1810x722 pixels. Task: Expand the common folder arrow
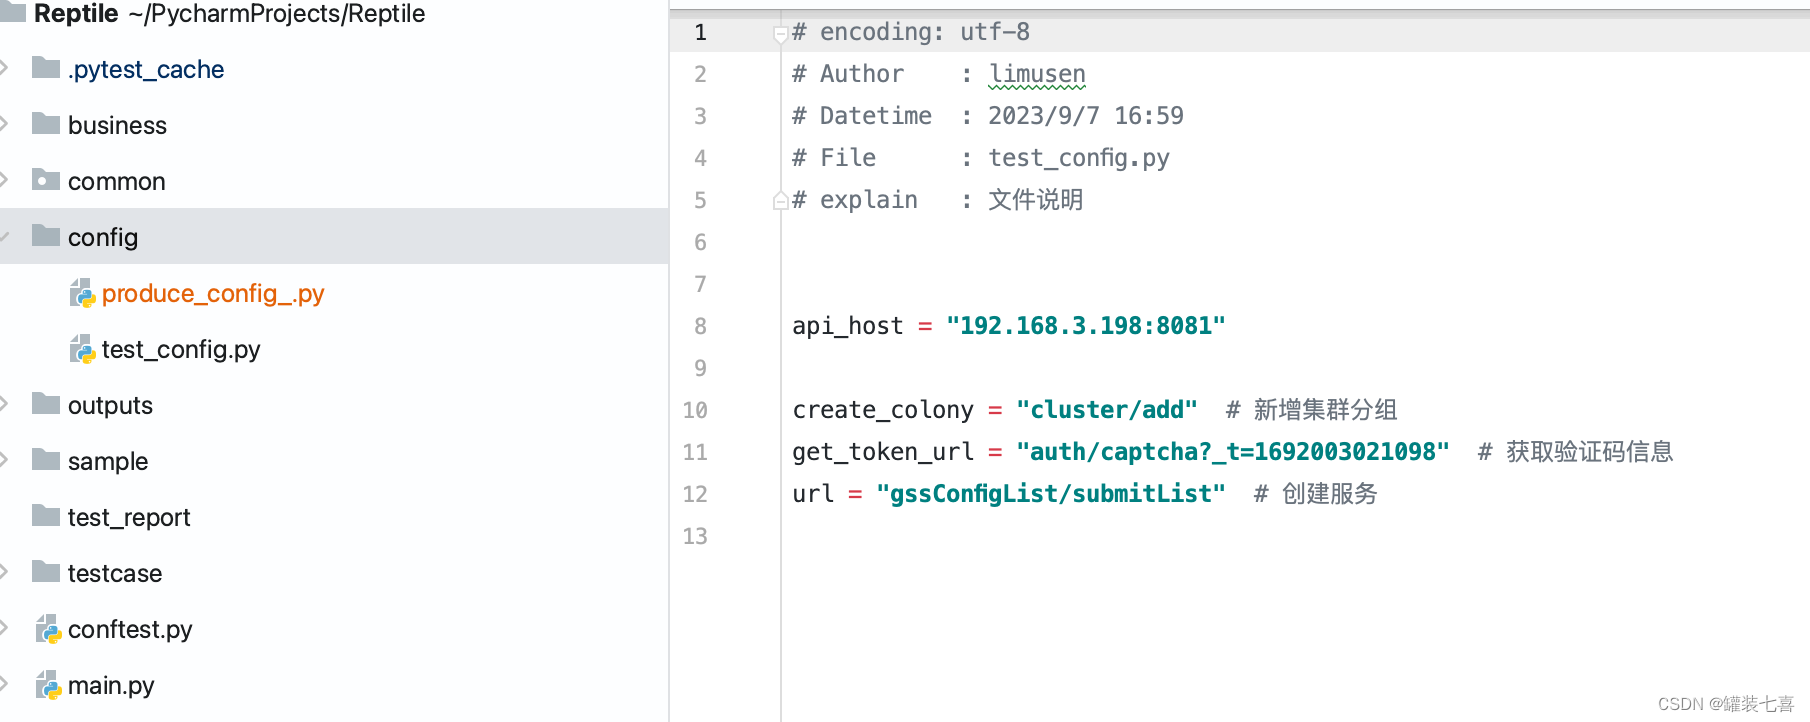[x=4, y=180]
